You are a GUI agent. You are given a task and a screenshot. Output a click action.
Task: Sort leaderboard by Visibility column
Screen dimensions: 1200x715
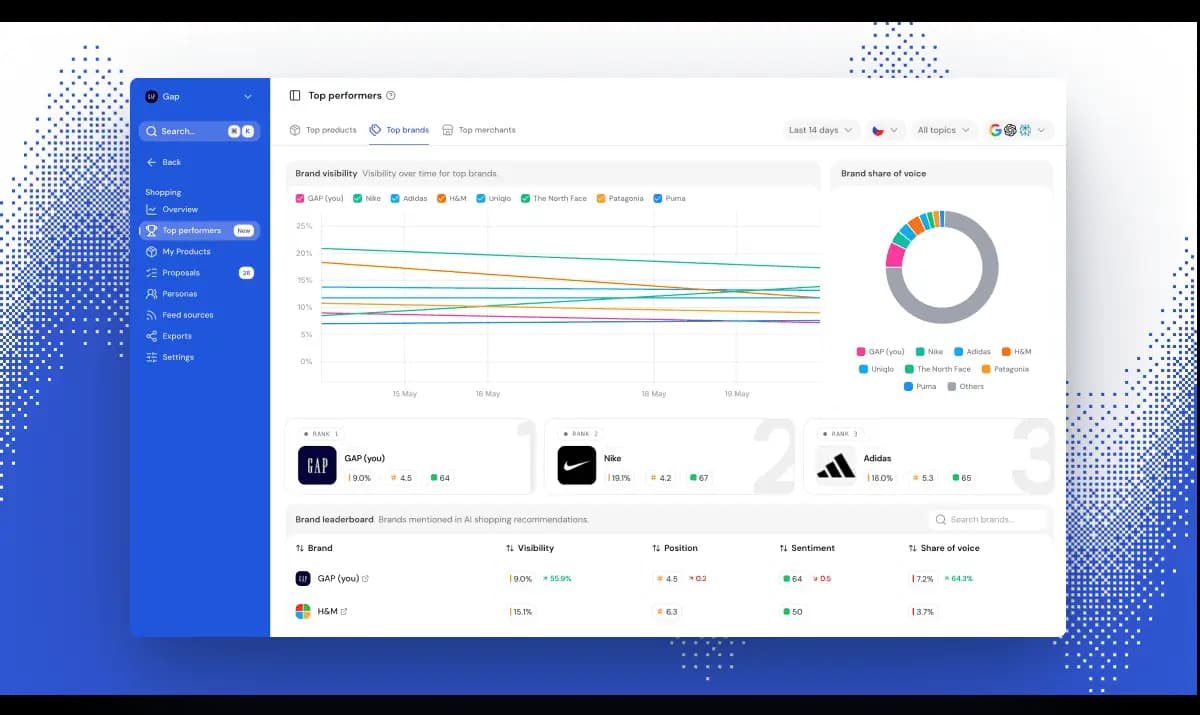click(530, 548)
